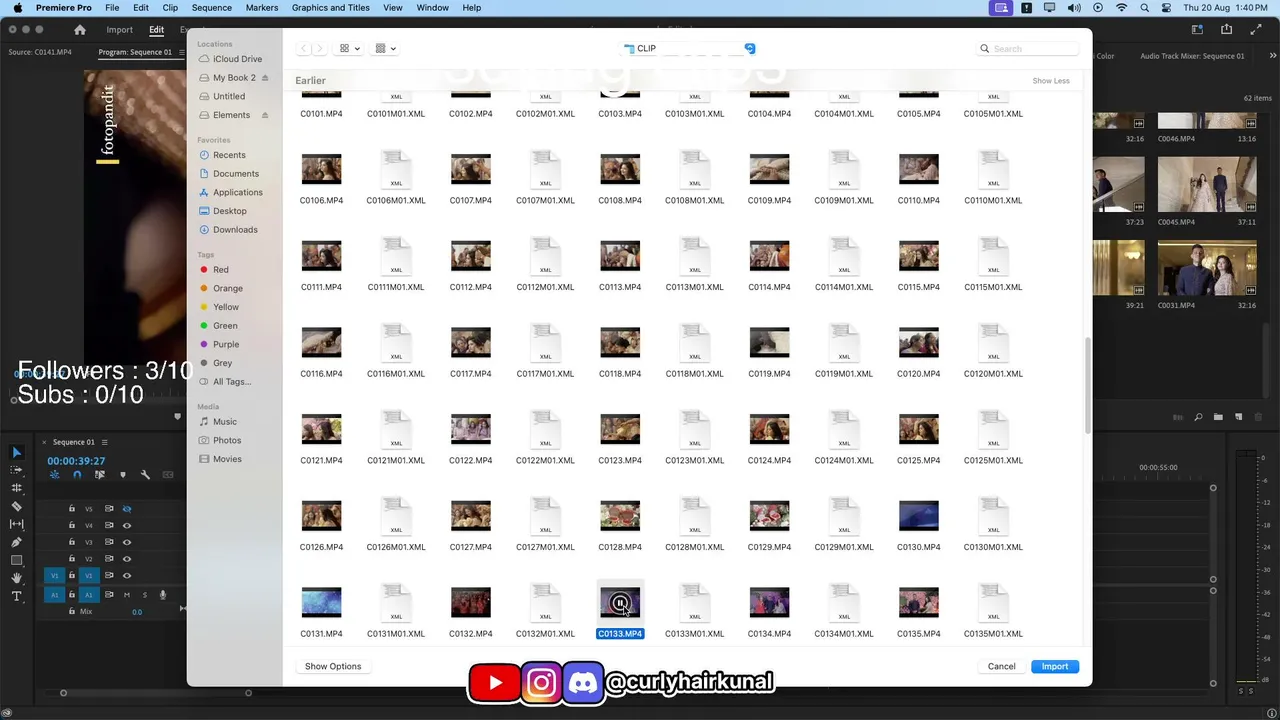
Task: Toggle V5 track output eye
Action: [126, 509]
